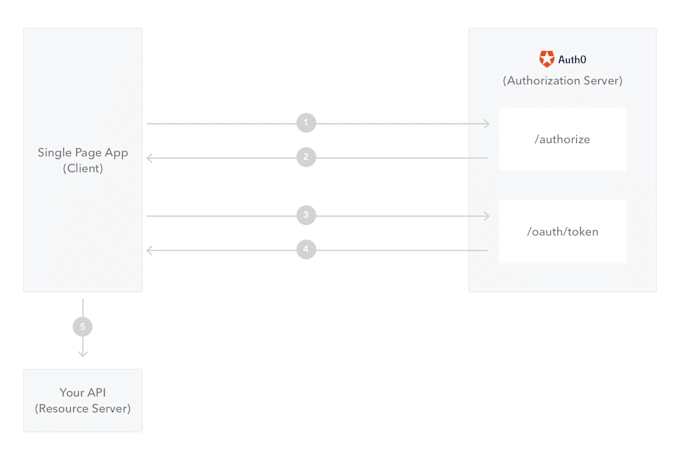Click the step 1 circle marker
This screenshot has width=680, height=460.
pos(306,123)
